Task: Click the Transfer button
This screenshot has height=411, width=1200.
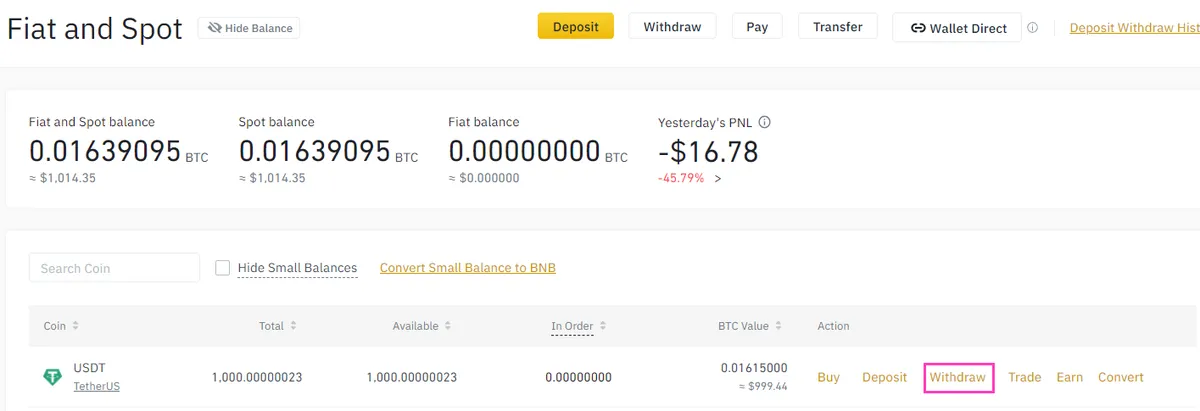Action: click(837, 27)
